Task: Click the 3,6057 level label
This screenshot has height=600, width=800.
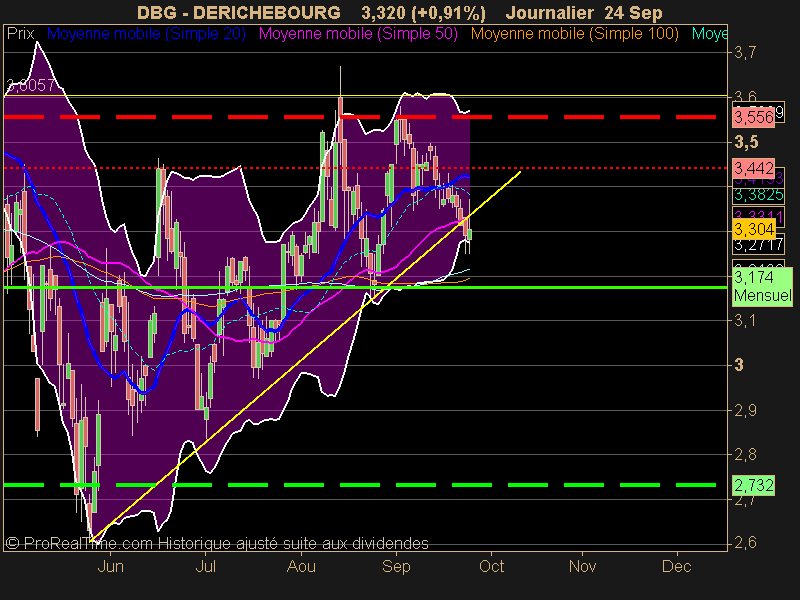Action: [x=31, y=85]
